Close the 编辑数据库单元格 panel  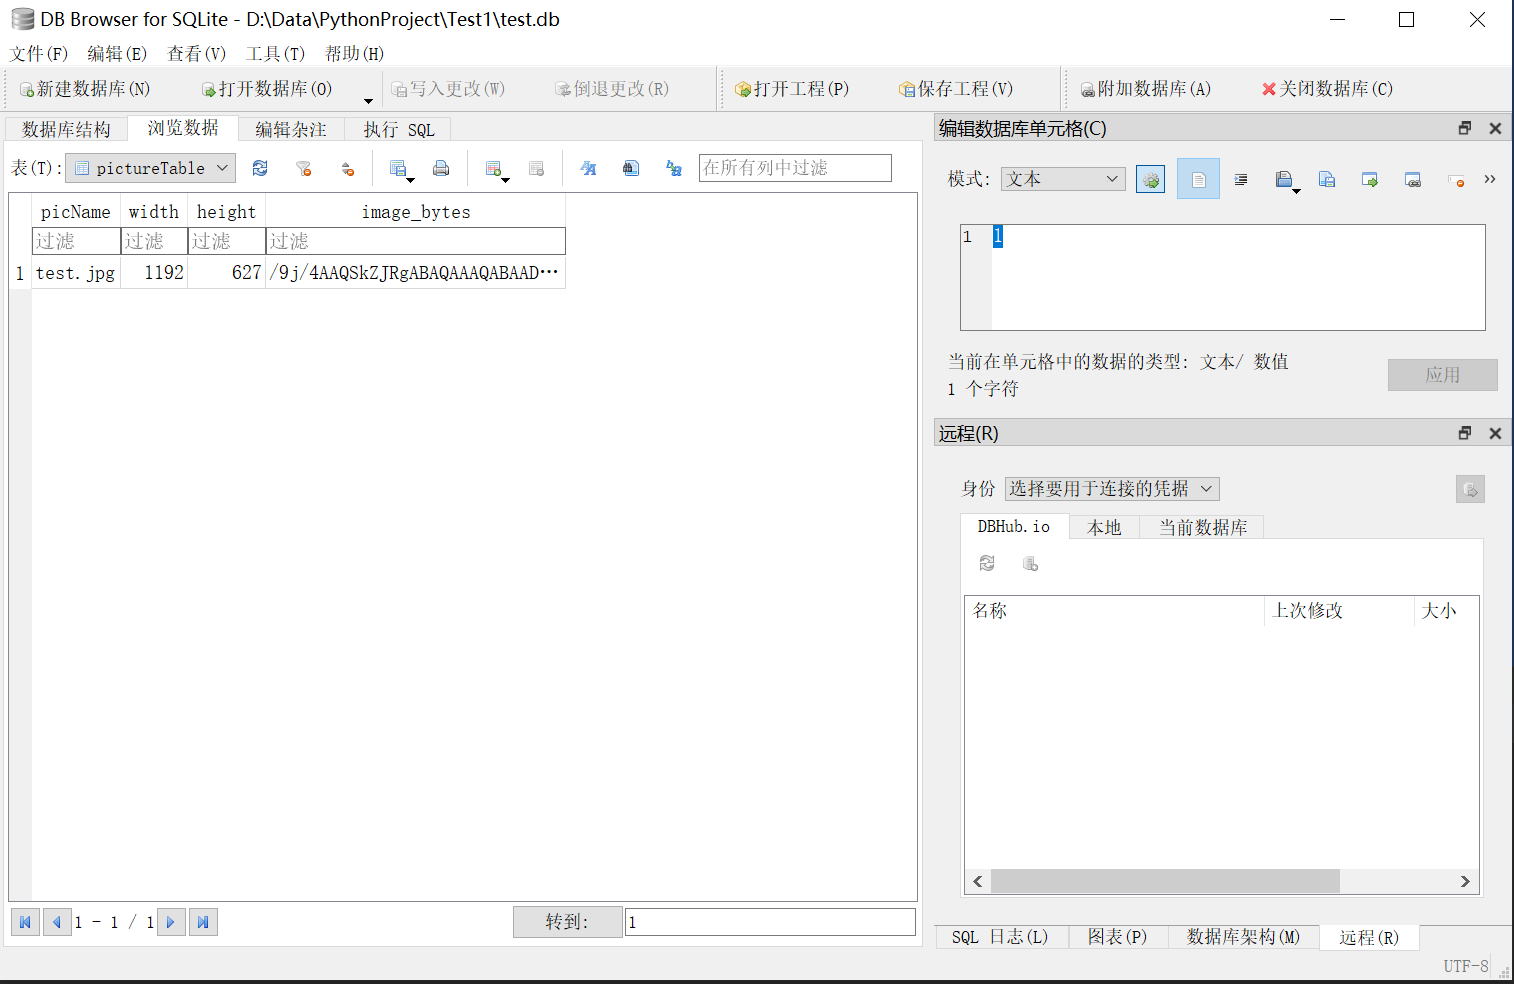point(1495,128)
